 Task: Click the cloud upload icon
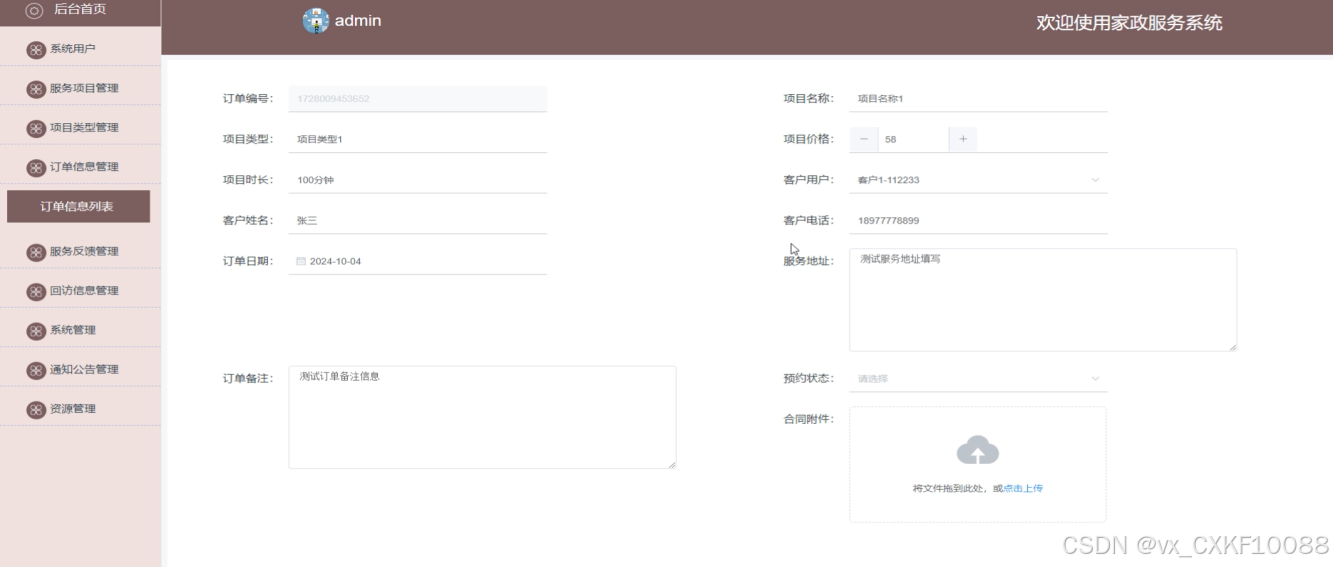[x=978, y=451]
